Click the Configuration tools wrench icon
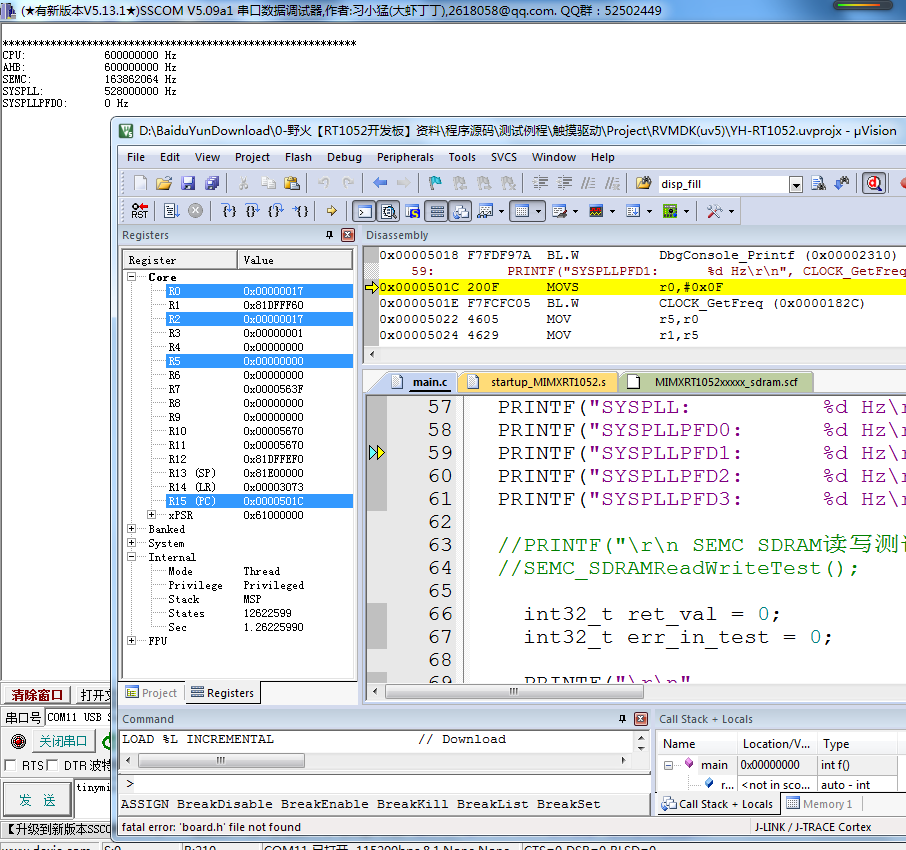 click(715, 211)
